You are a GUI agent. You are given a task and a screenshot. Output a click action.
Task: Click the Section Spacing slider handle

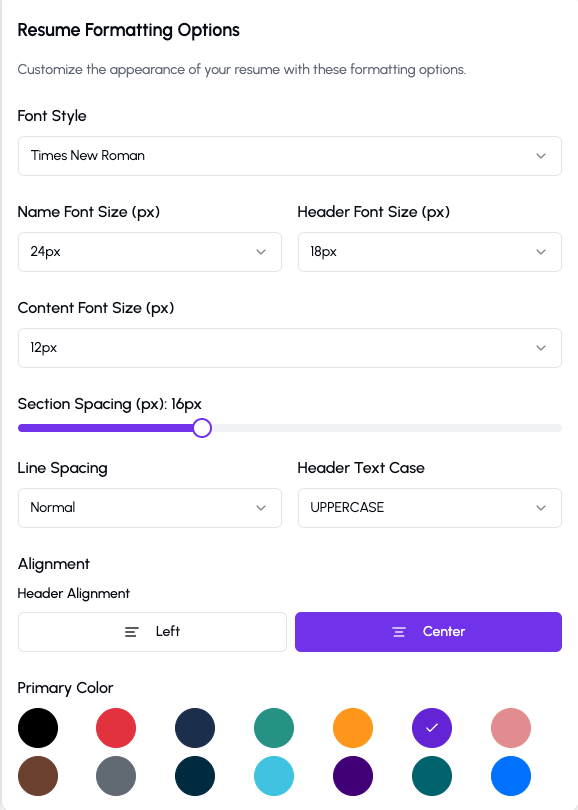point(202,428)
